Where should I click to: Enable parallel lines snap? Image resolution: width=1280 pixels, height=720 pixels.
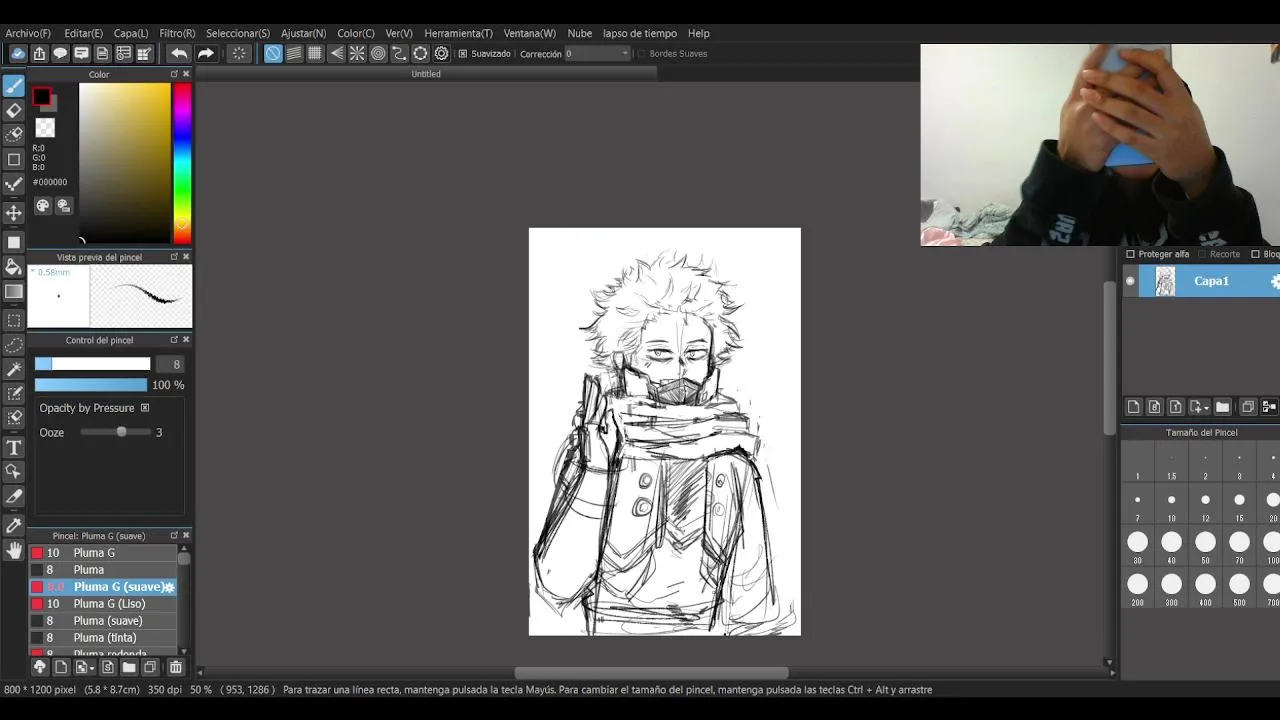tap(294, 54)
